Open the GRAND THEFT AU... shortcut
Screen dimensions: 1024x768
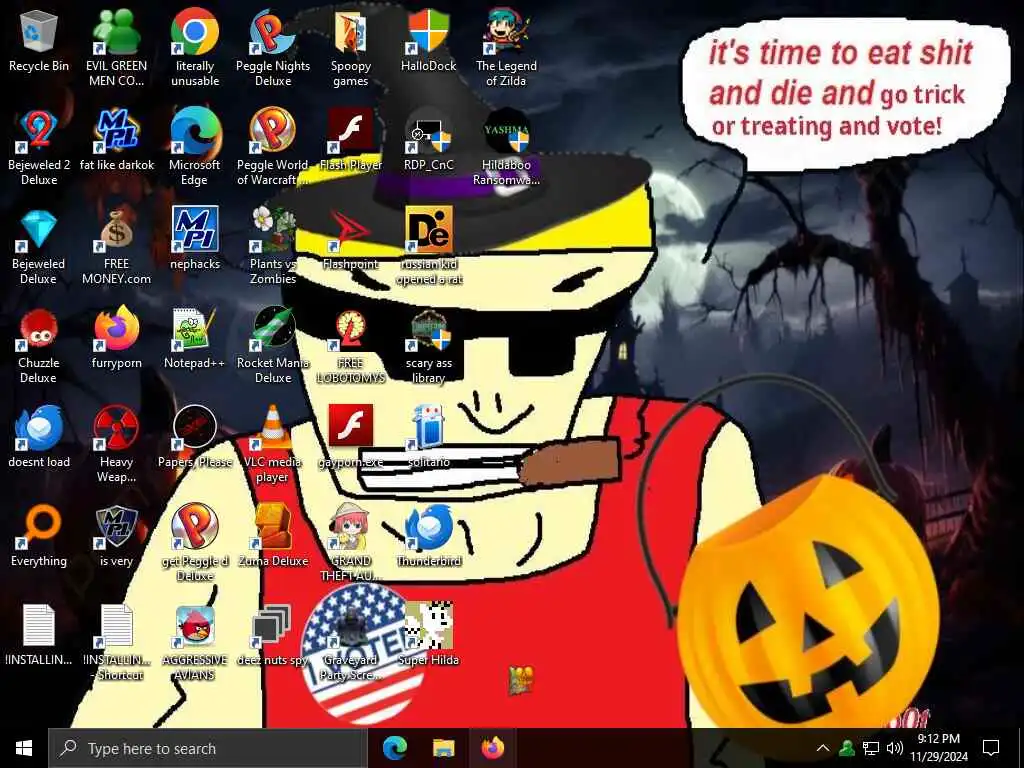(x=351, y=526)
